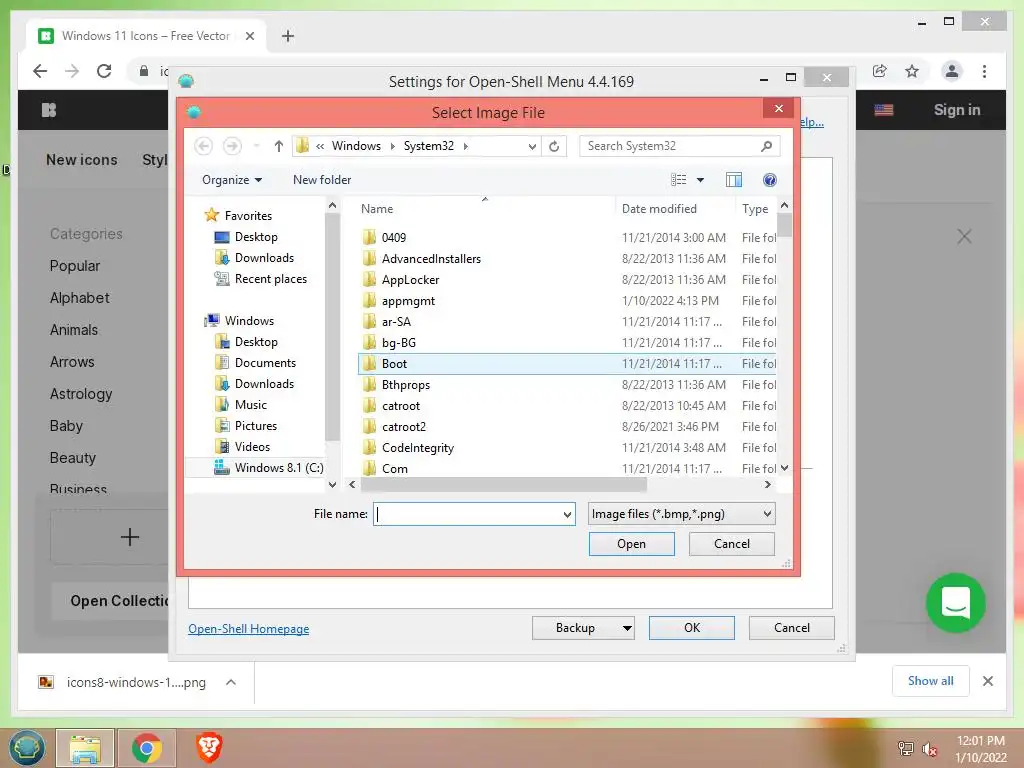
Task: Click Sign in on Icons8 site
Action: [x=957, y=110]
